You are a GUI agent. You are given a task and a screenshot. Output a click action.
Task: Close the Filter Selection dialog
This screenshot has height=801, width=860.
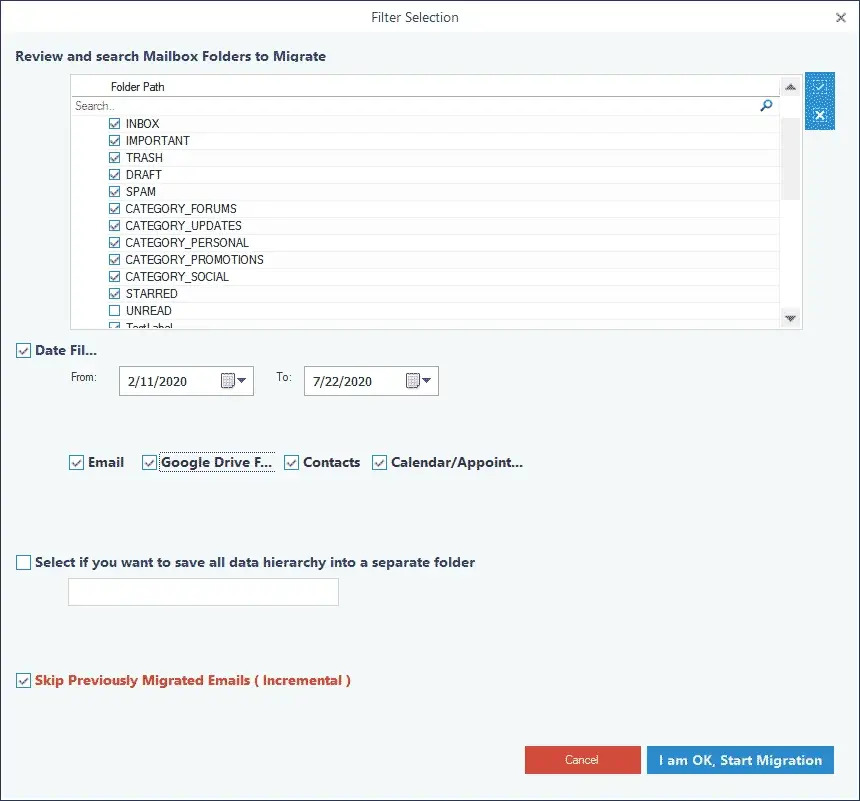pyautogui.click(x=842, y=17)
